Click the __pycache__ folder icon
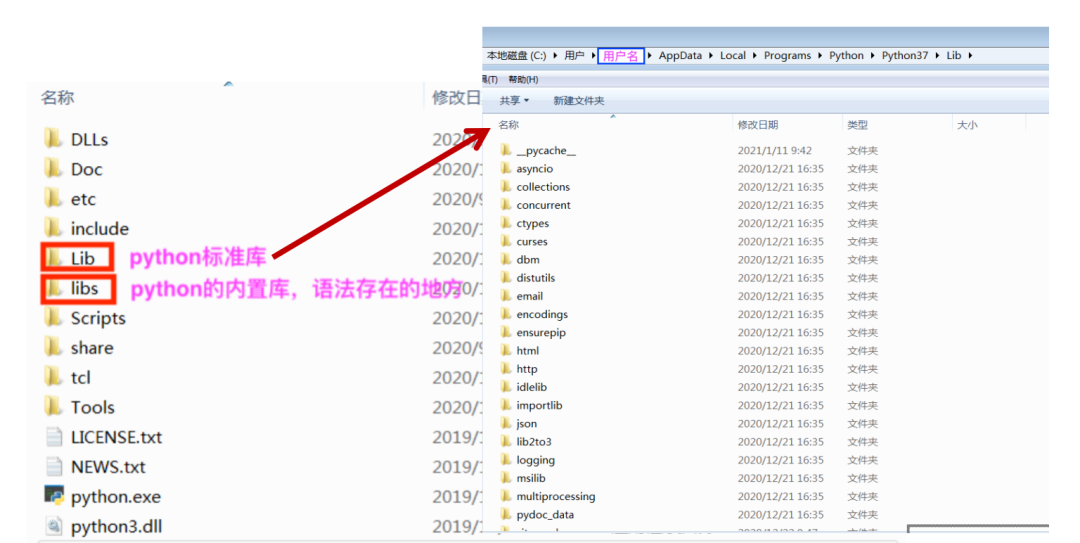 click(506, 150)
